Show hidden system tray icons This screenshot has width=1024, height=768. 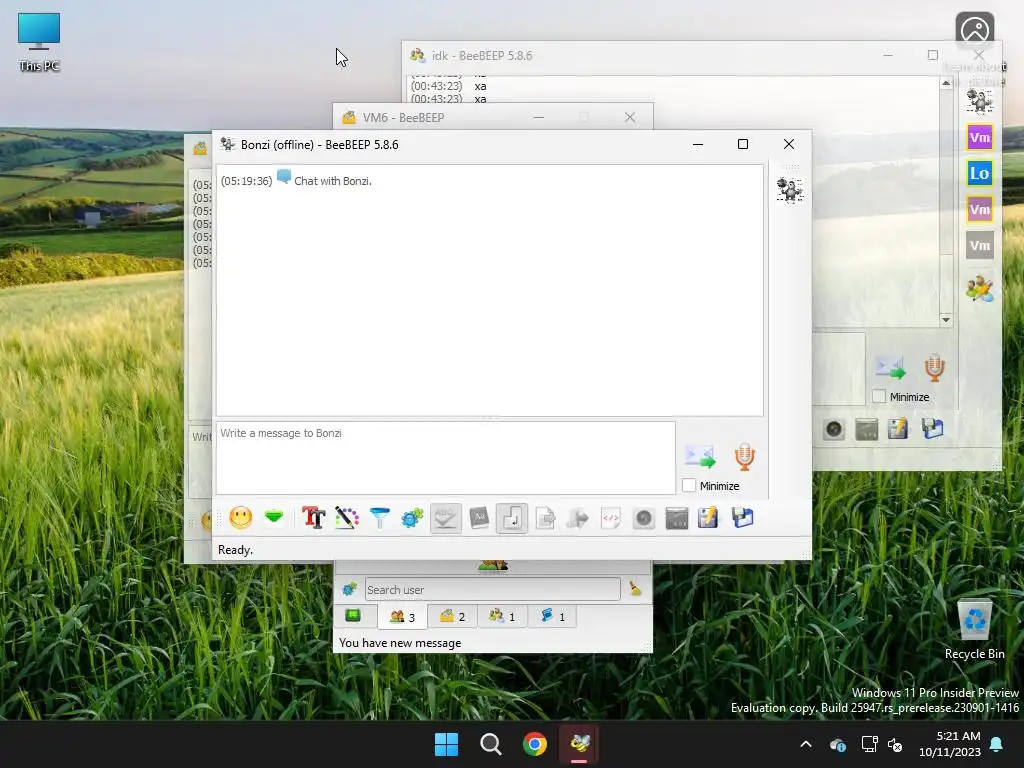click(x=806, y=744)
